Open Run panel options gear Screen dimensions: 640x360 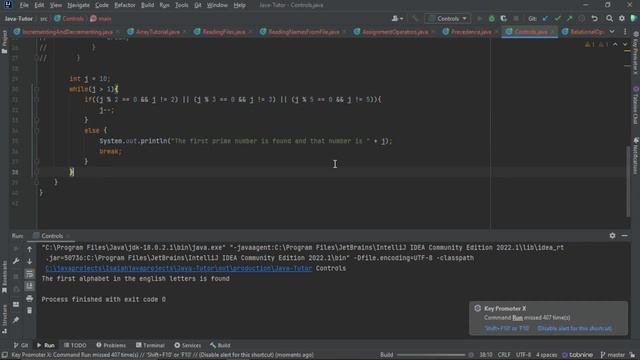coord(612,236)
